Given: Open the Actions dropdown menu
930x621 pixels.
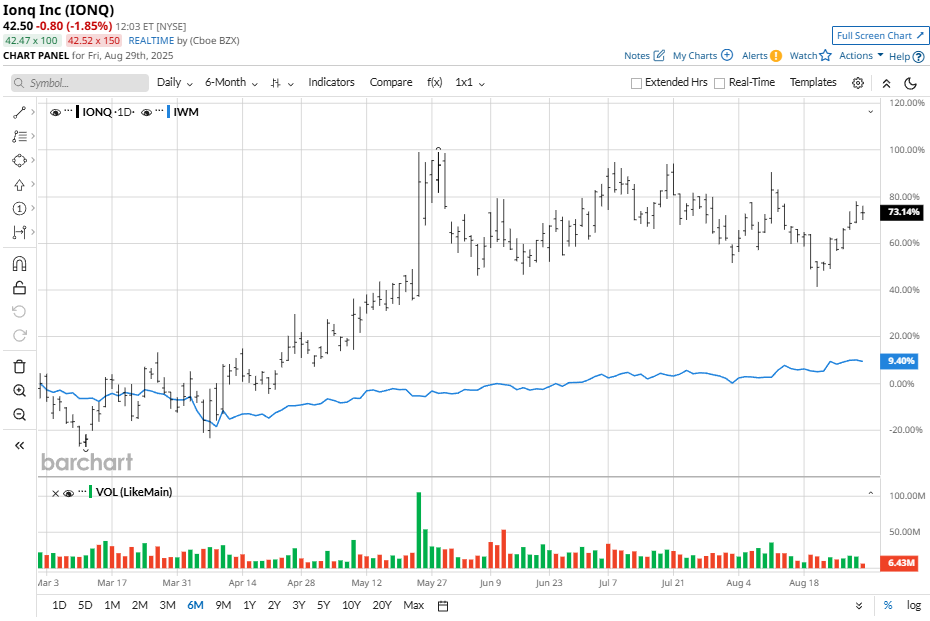Looking at the screenshot, I should click(861, 56).
